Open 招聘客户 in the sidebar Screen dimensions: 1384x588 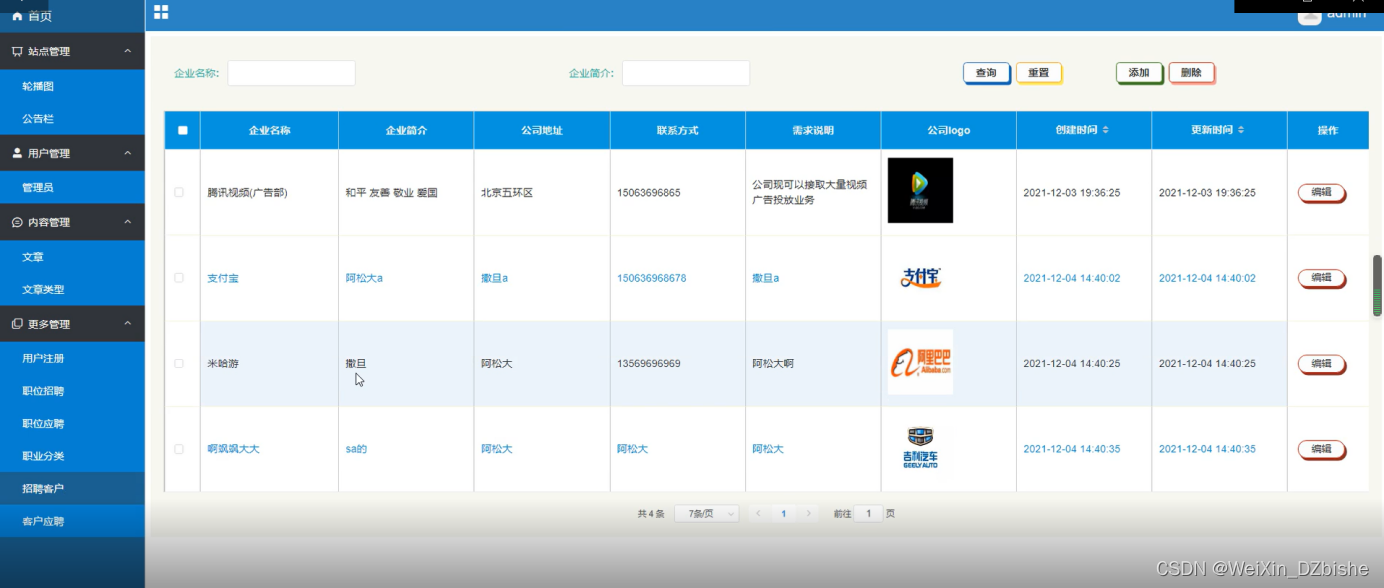[72, 489]
